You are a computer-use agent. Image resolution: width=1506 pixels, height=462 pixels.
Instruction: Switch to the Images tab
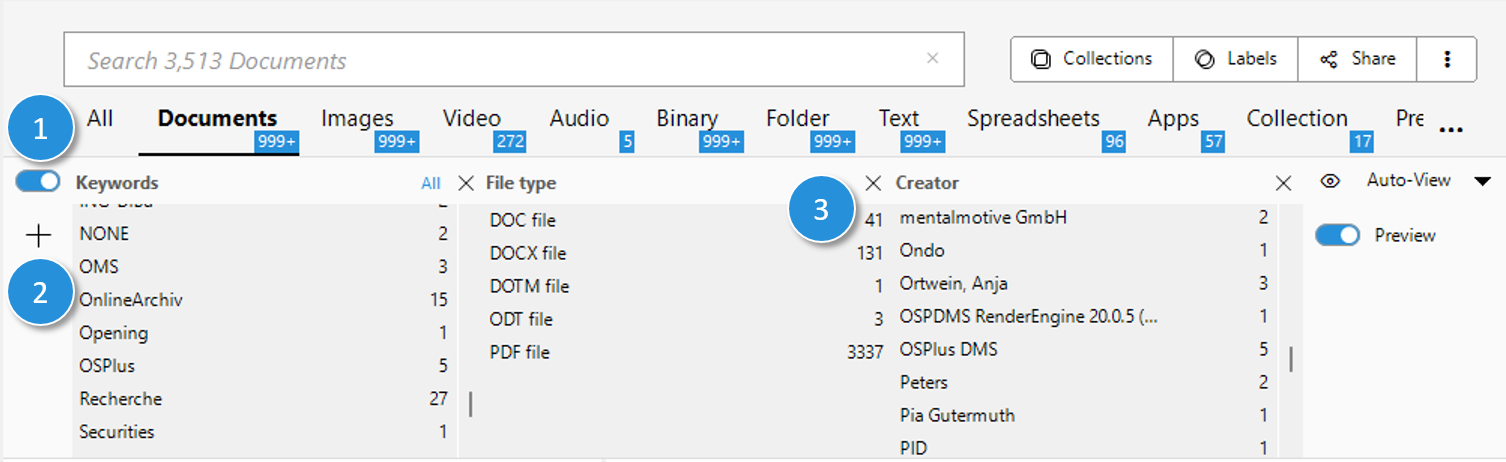point(357,119)
